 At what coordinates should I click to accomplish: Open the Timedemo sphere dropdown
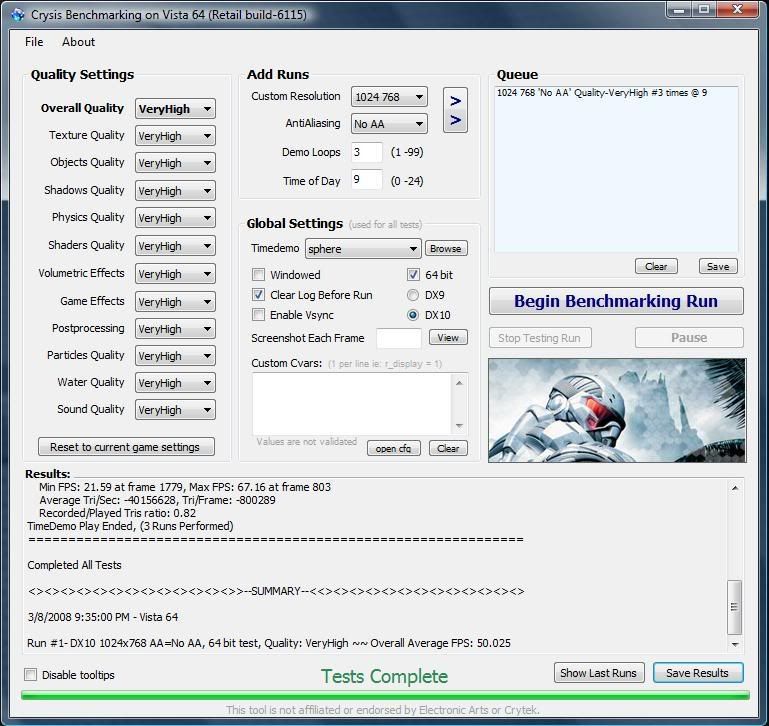point(363,249)
